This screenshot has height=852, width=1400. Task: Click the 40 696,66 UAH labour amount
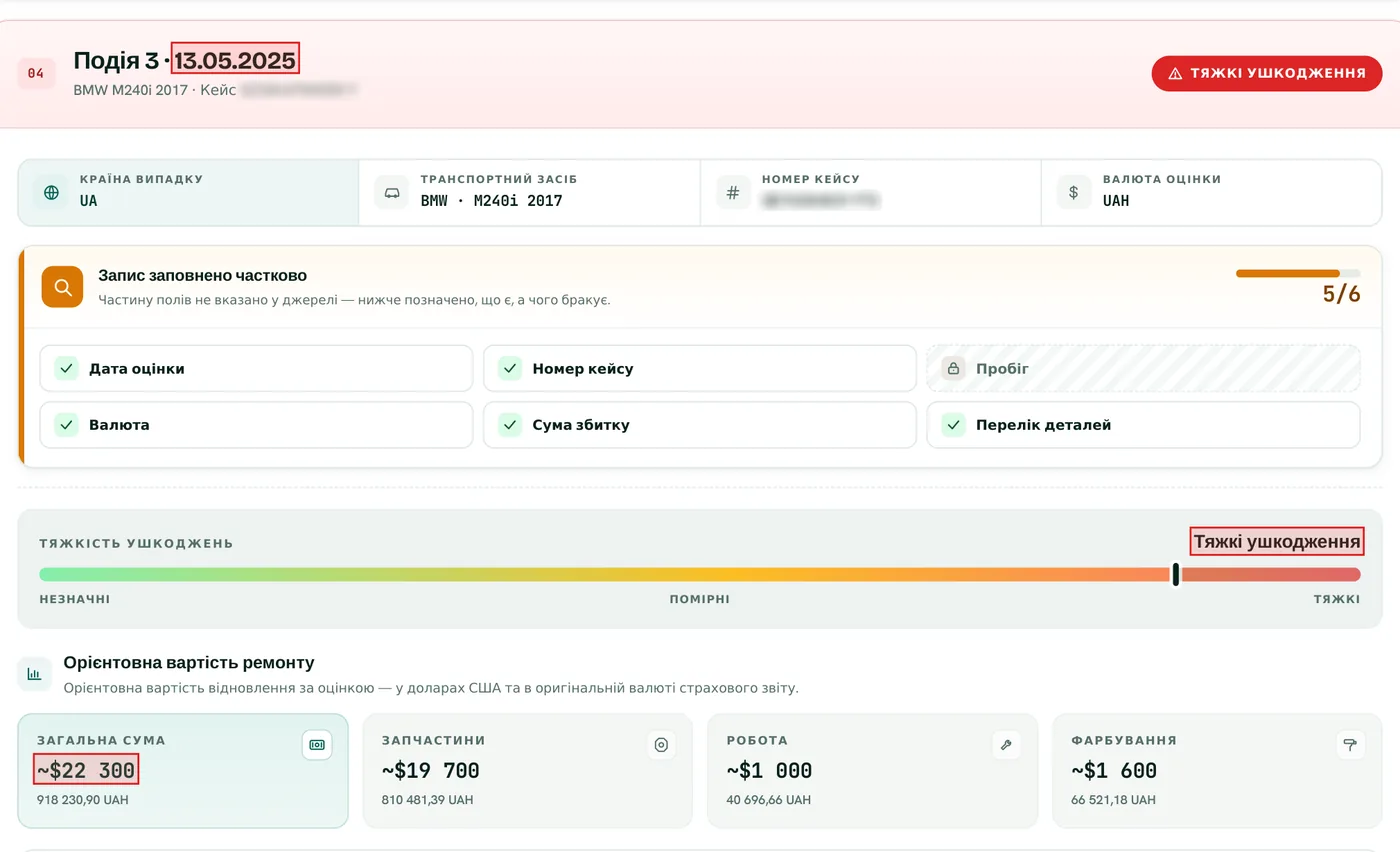coord(769,800)
